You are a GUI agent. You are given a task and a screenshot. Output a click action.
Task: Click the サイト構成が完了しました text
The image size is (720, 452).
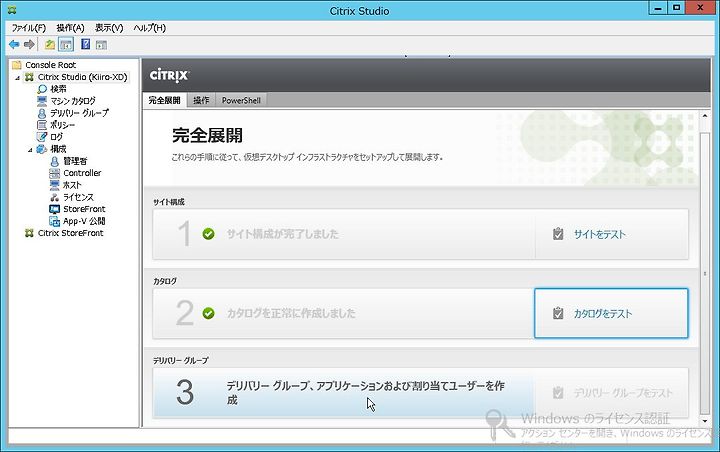coord(282,234)
